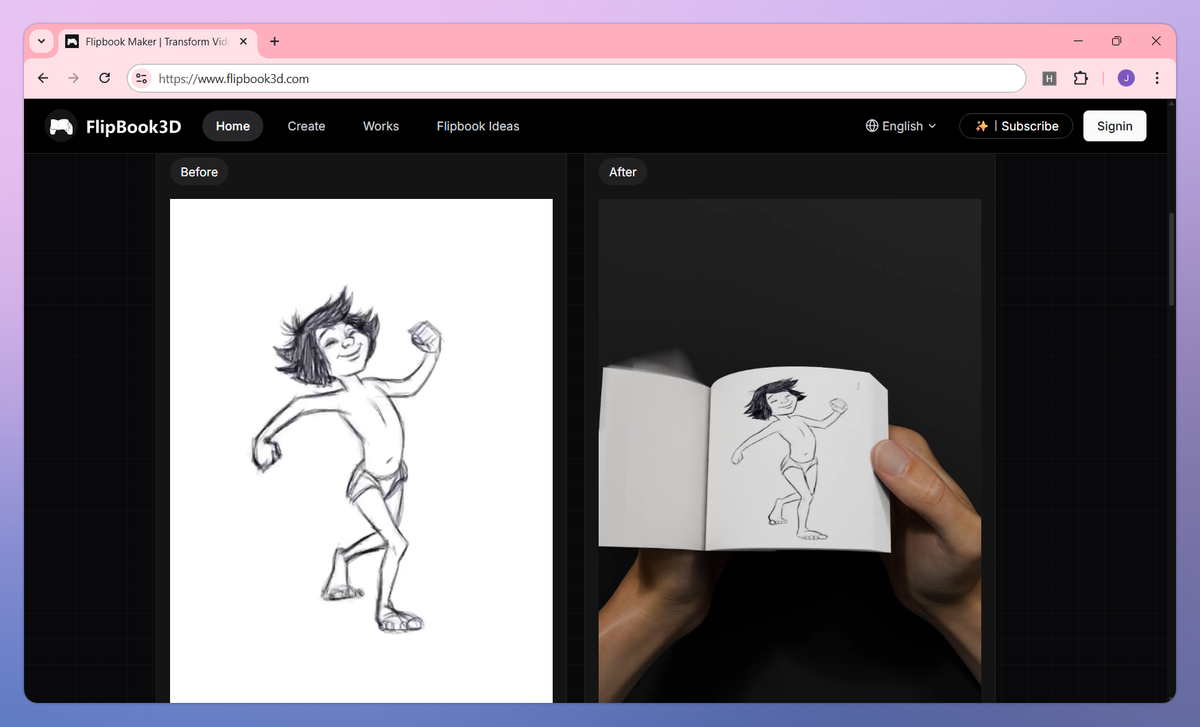Select the Flipbook Maker browser tab
This screenshot has width=1200, height=727.
[157, 41]
